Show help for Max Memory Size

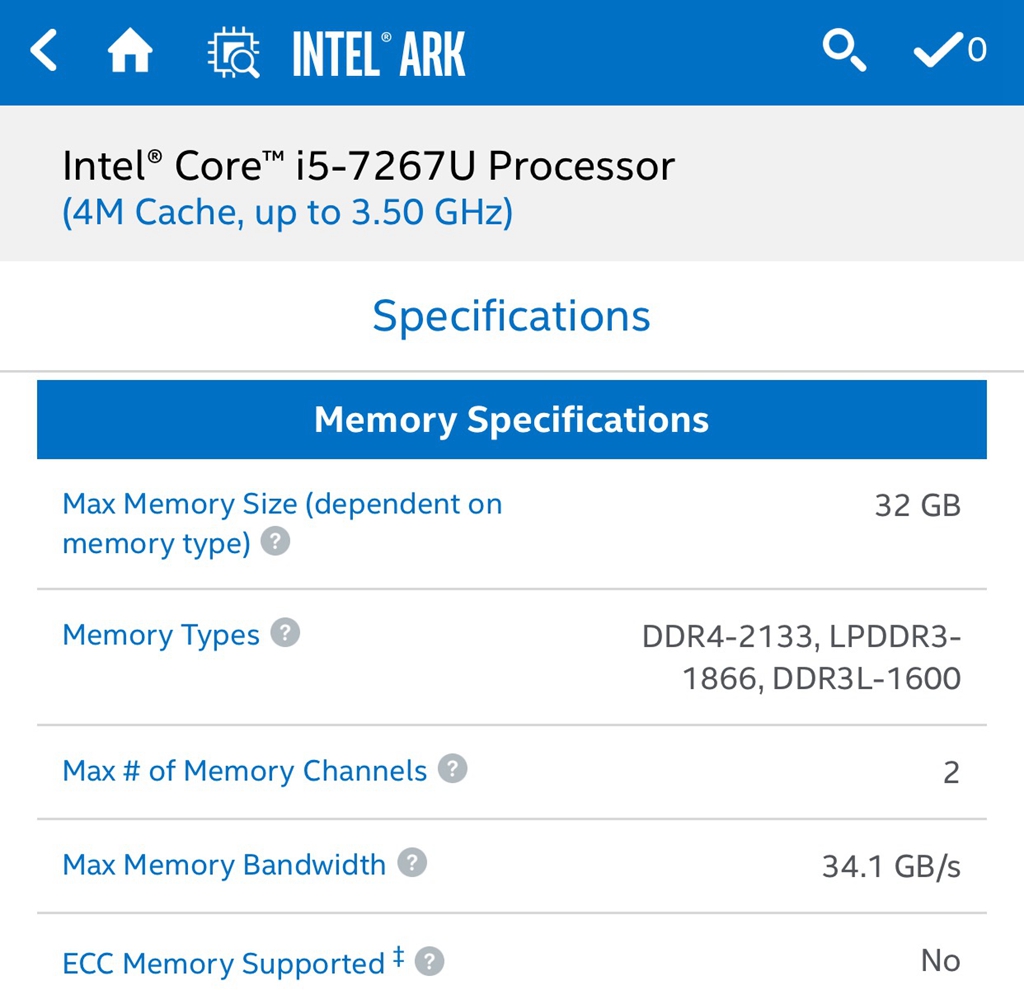(275, 542)
